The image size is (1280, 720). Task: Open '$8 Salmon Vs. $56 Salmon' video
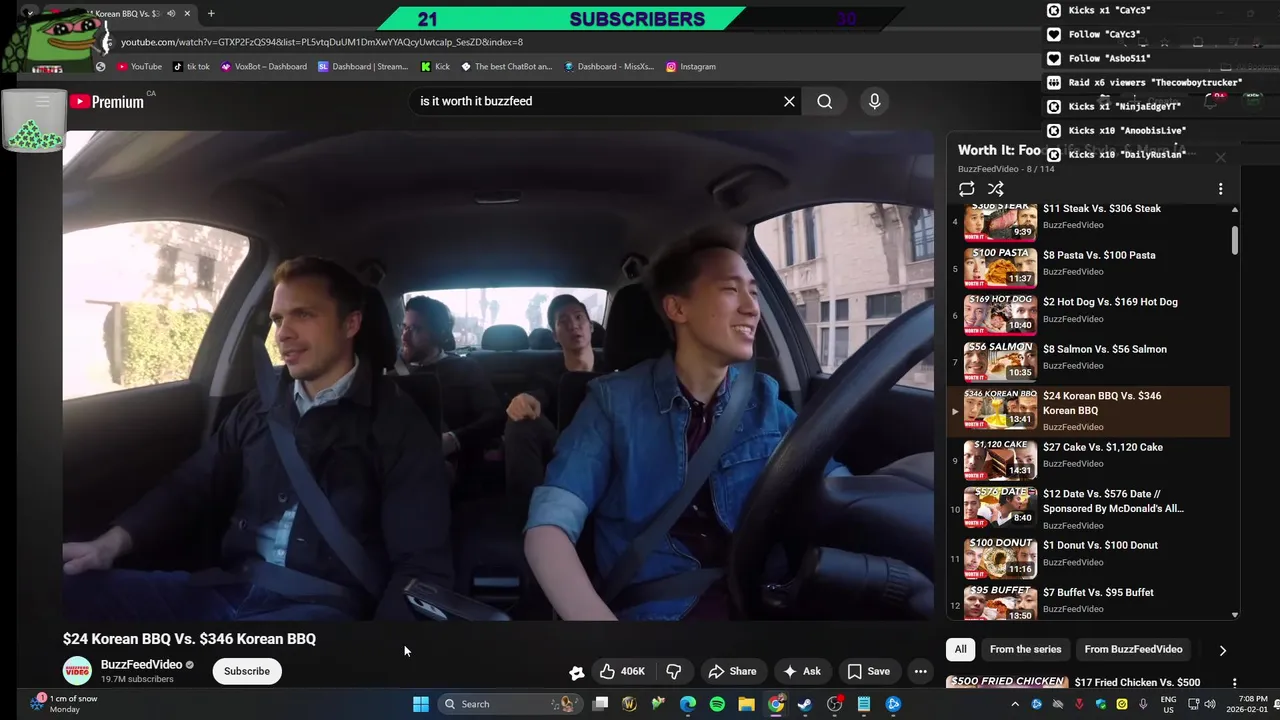1088,361
